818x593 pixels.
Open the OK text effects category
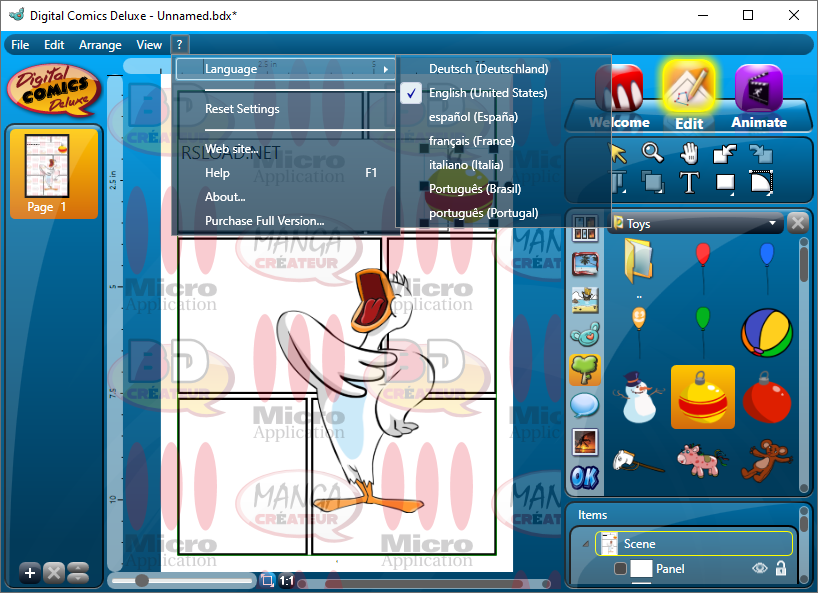point(585,478)
